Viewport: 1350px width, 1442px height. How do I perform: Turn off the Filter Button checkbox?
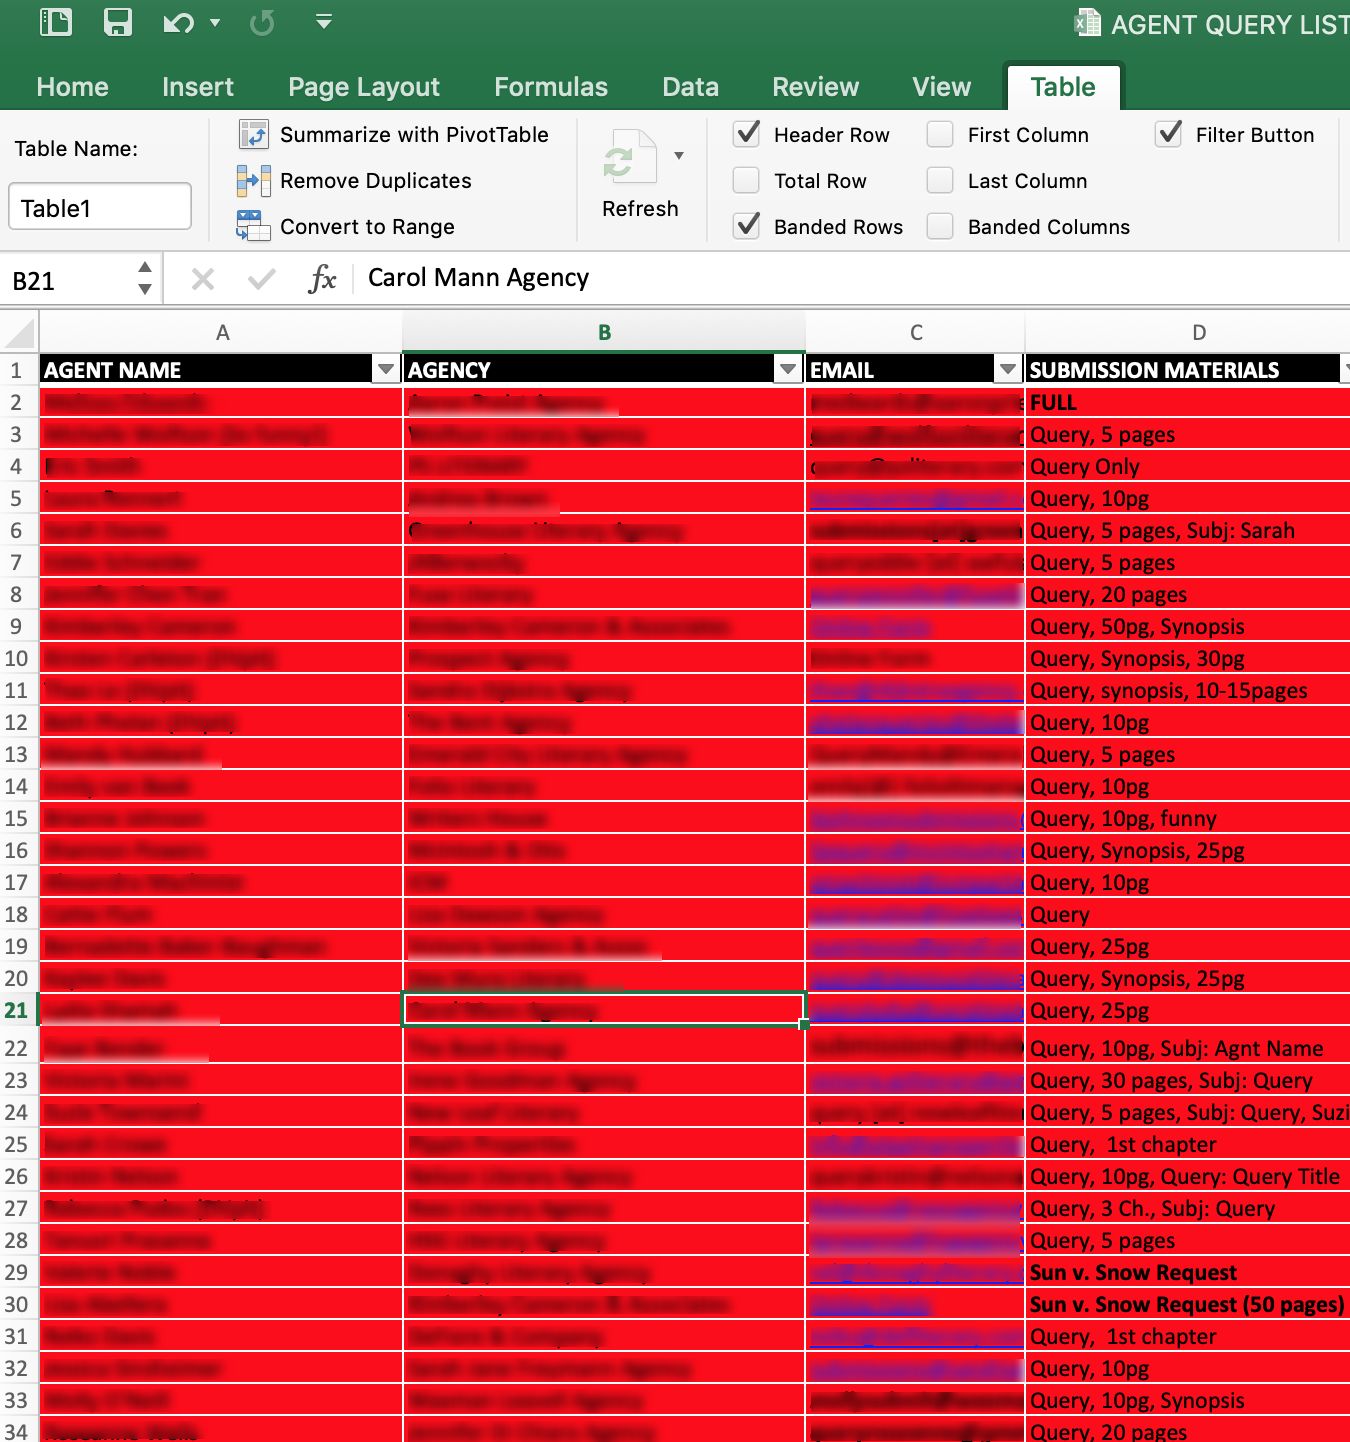pos(1169,134)
